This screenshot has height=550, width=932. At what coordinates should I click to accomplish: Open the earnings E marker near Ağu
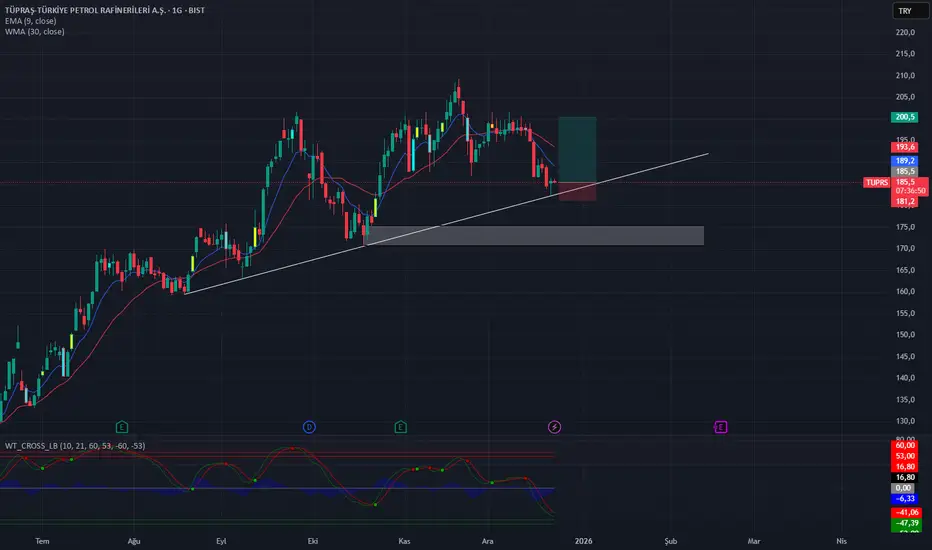121,427
